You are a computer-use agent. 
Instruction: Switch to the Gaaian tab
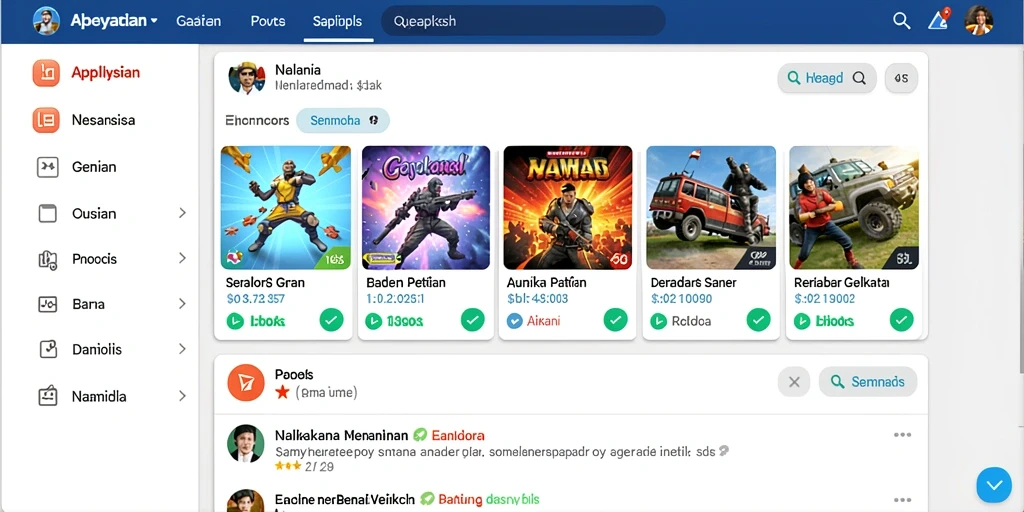click(x=199, y=21)
